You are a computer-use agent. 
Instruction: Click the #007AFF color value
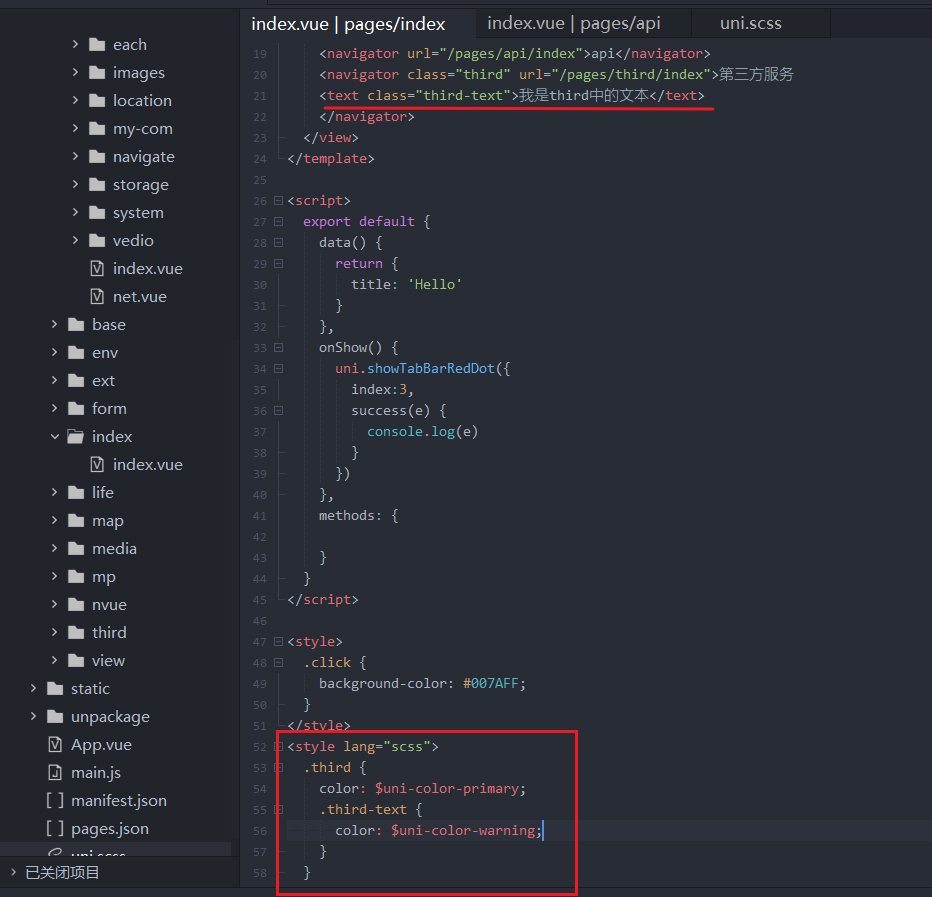tap(490, 684)
